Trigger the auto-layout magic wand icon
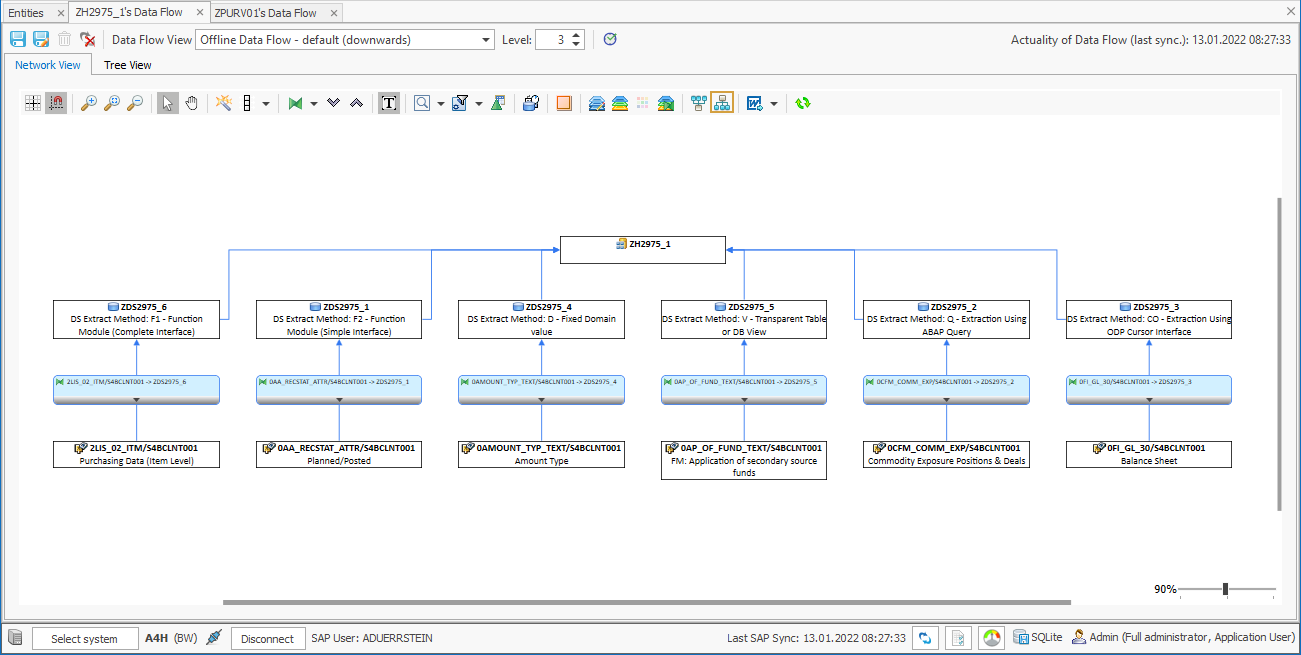 coord(223,102)
